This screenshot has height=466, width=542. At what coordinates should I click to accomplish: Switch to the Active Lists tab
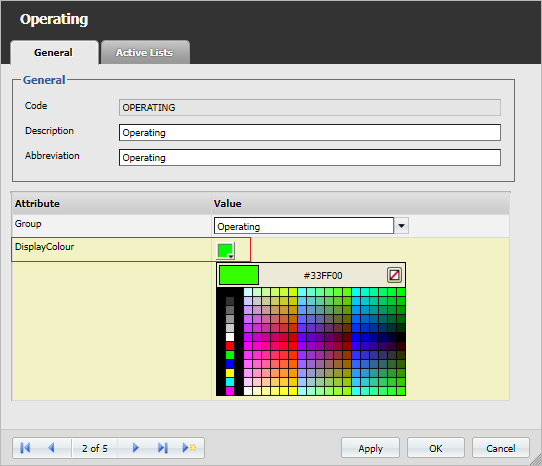[x=145, y=52]
